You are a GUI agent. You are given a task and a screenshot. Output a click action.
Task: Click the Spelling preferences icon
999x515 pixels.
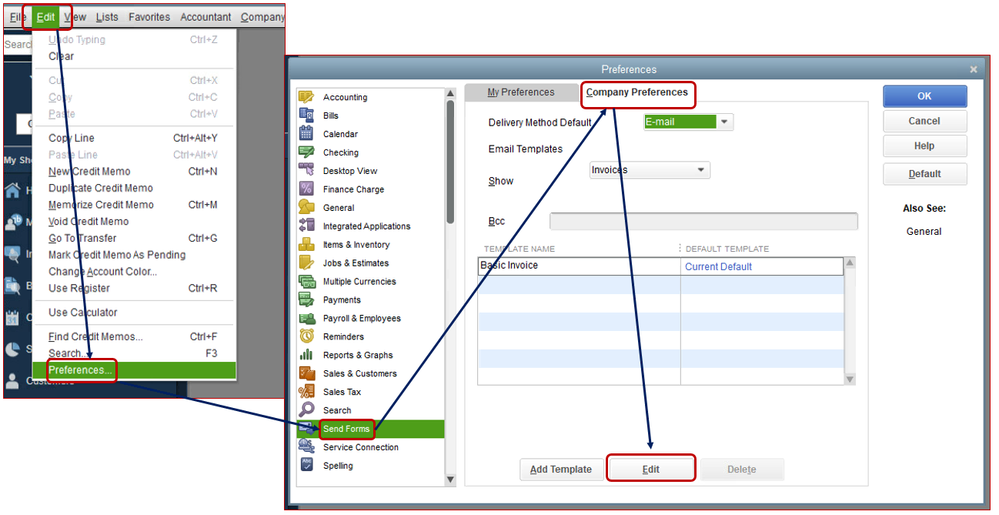click(x=306, y=465)
